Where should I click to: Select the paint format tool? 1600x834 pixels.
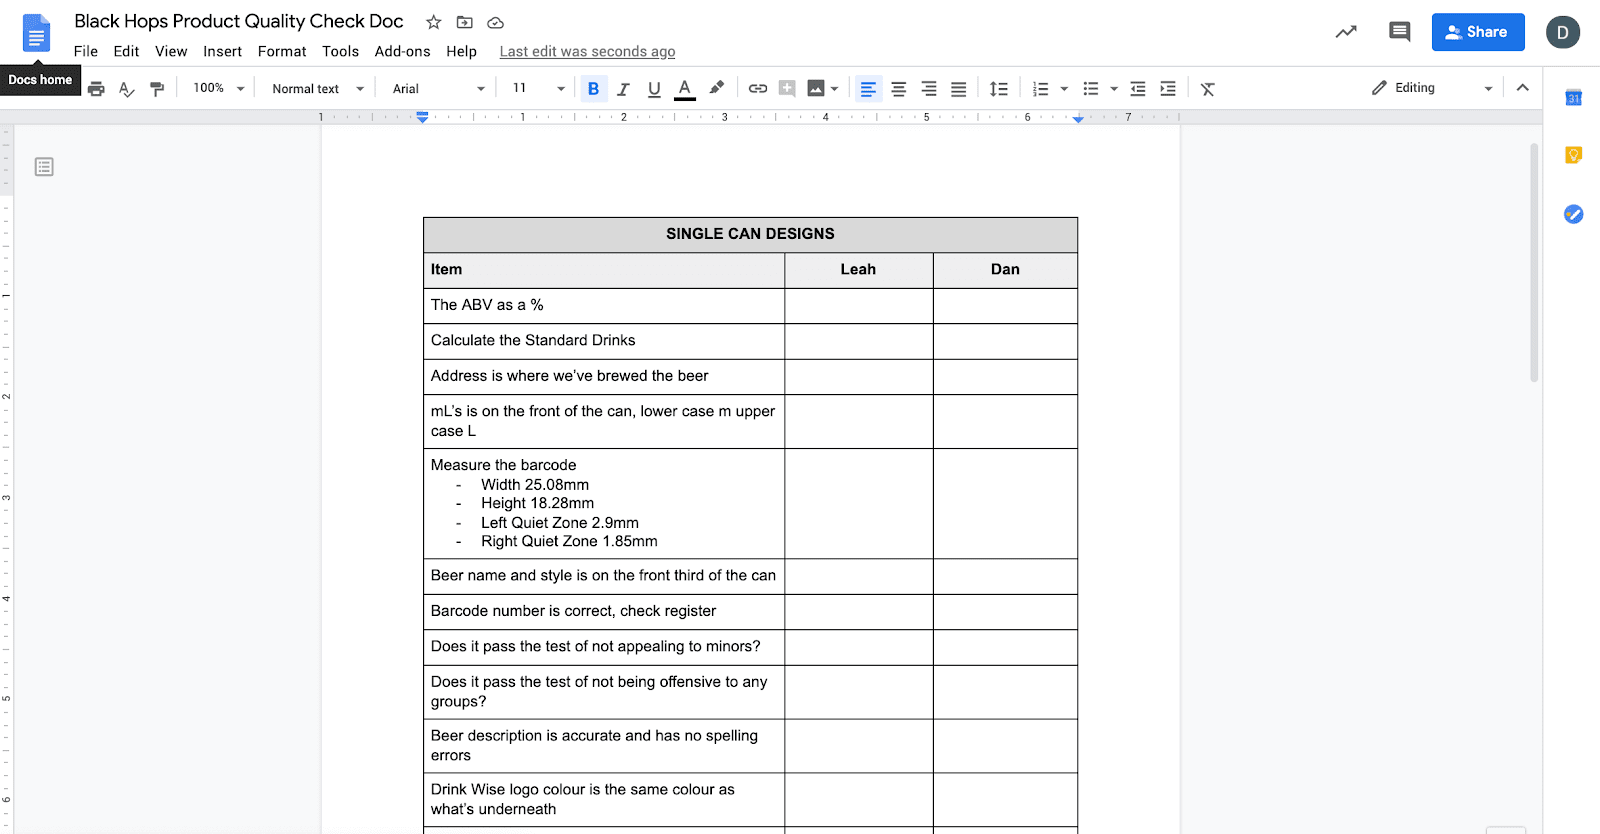(x=157, y=89)
